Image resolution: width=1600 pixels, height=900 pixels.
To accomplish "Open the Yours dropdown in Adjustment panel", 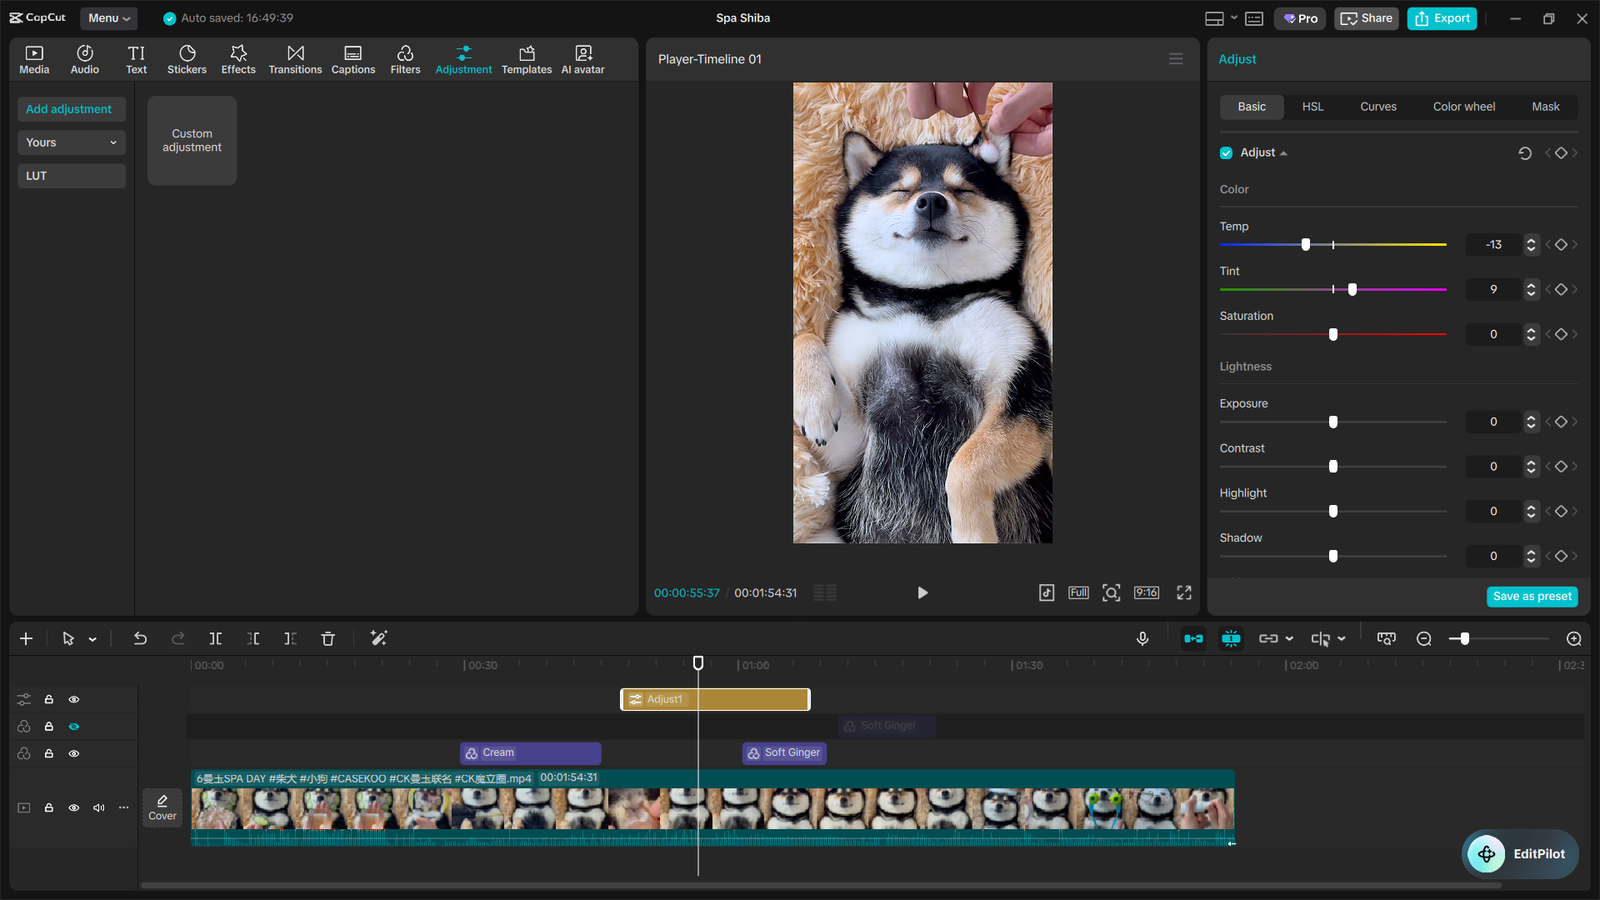I will (71, 142).
